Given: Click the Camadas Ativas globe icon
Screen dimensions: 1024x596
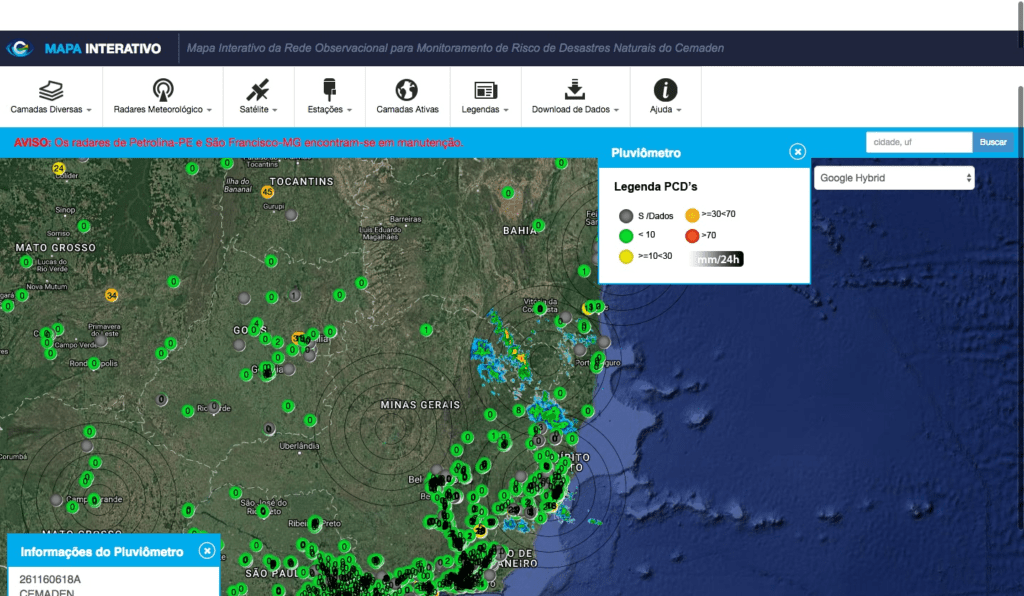Looking at the screenshot, I should (406, 89).
